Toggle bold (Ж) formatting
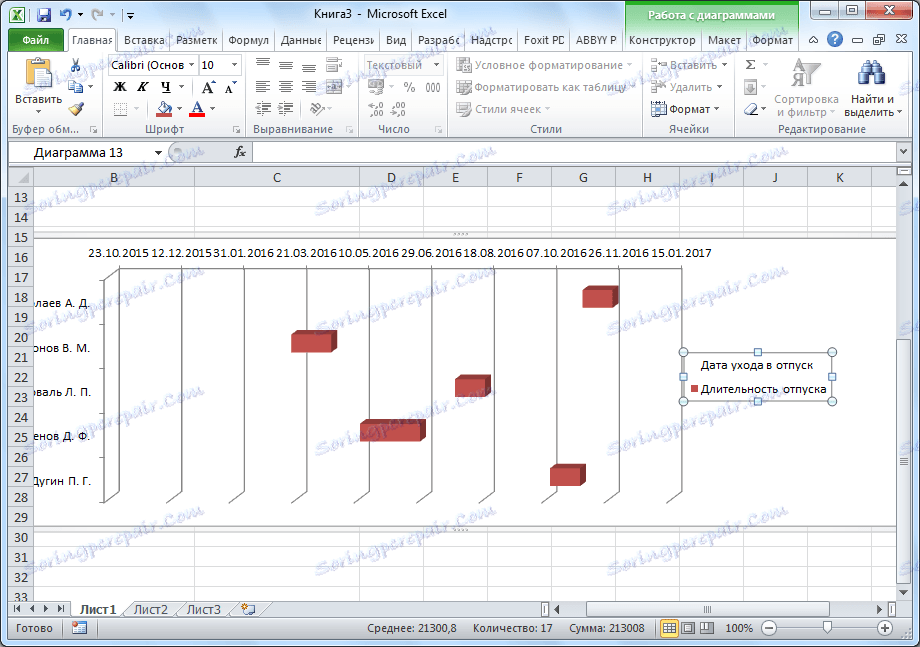 (120, 87)
